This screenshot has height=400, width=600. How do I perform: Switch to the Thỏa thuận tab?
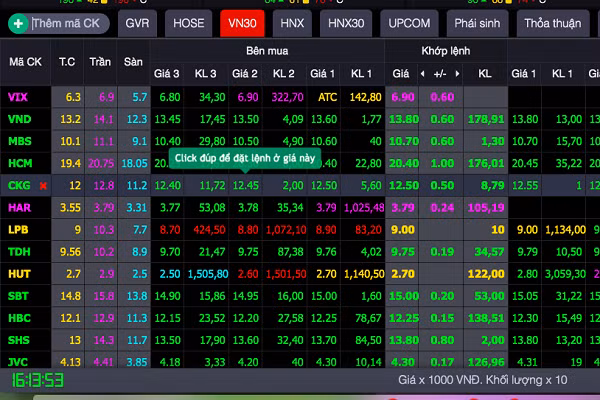tap(552, 22)
